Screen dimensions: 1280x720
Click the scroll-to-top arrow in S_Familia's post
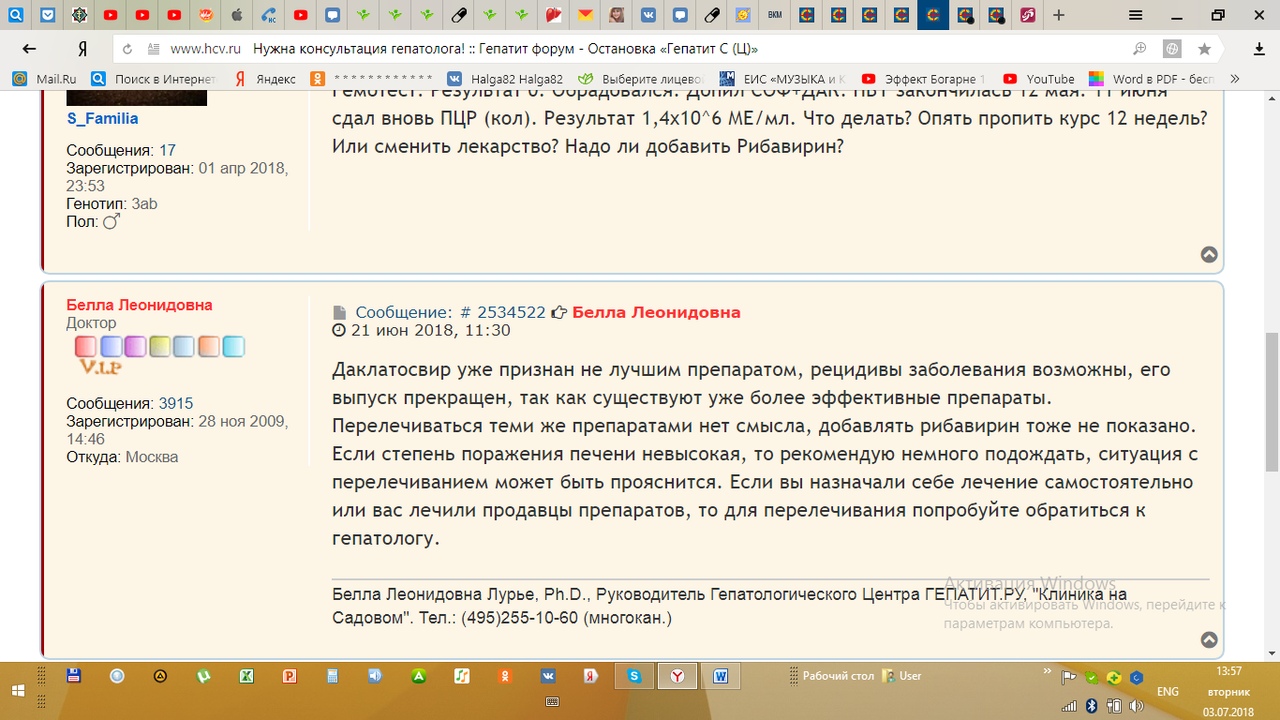coord(1209,255)
